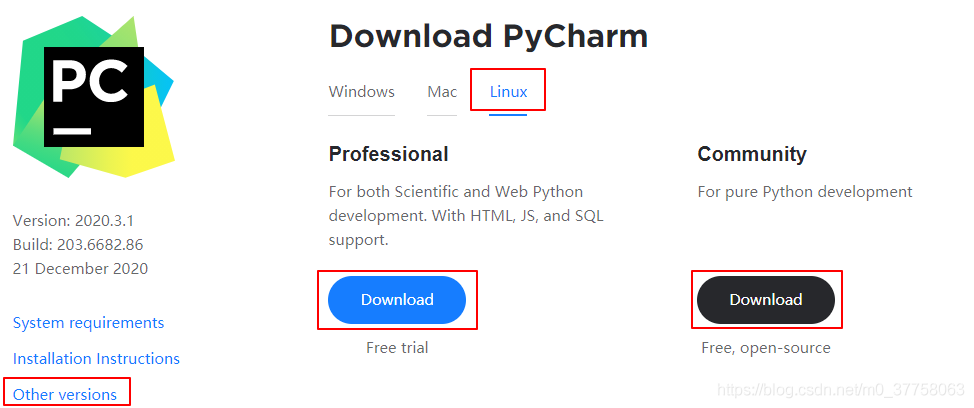Click the Build 203.6682.86 text
Image resolution: width=974 pixels, height=408 pixels.
pos(78,244)
